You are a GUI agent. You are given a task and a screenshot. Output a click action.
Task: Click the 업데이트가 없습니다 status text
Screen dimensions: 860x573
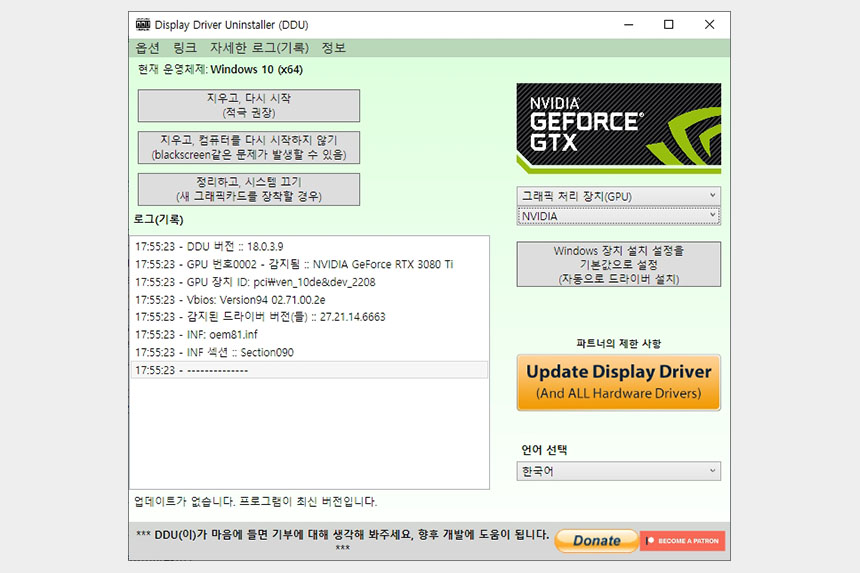(256, 501)
